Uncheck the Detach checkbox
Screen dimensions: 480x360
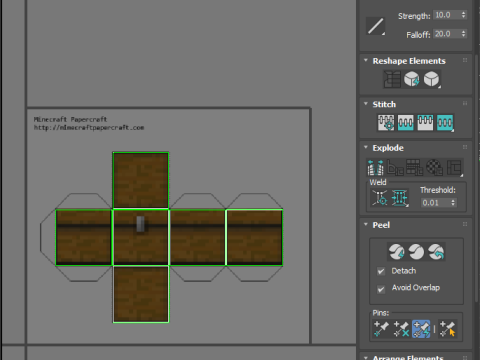[x=381, y=271]
